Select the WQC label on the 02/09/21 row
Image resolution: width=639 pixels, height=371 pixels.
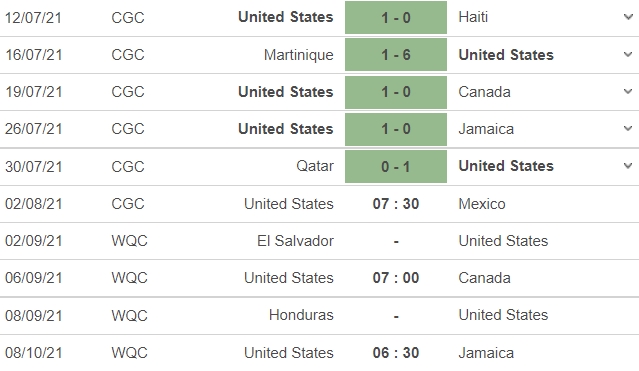click(x=129, y=241)
